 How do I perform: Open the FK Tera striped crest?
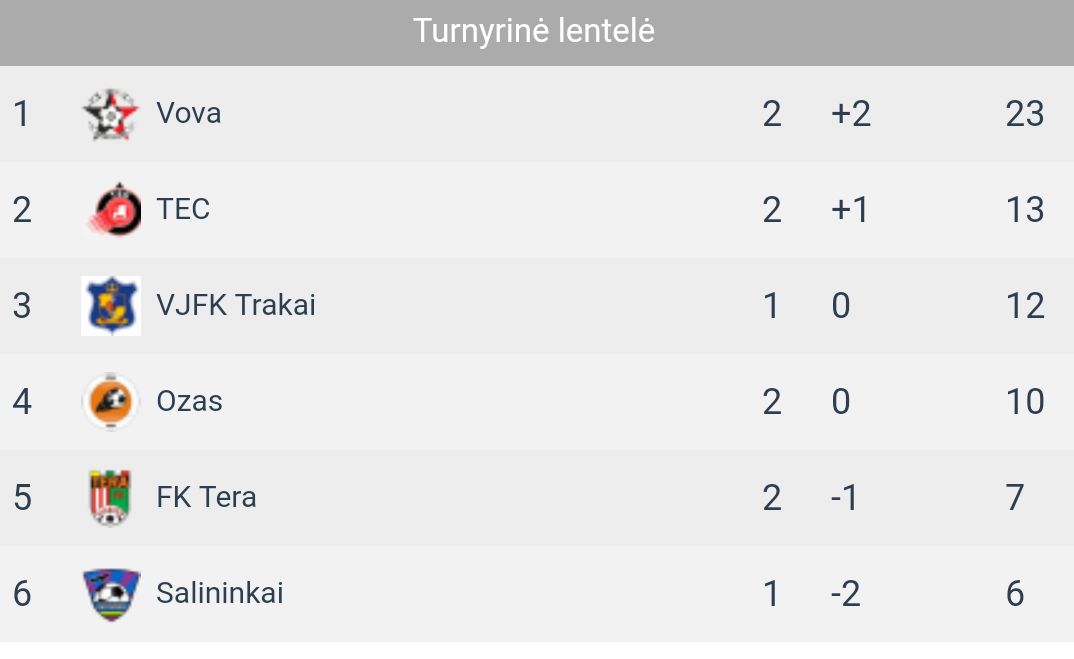[x=110, y=498]
